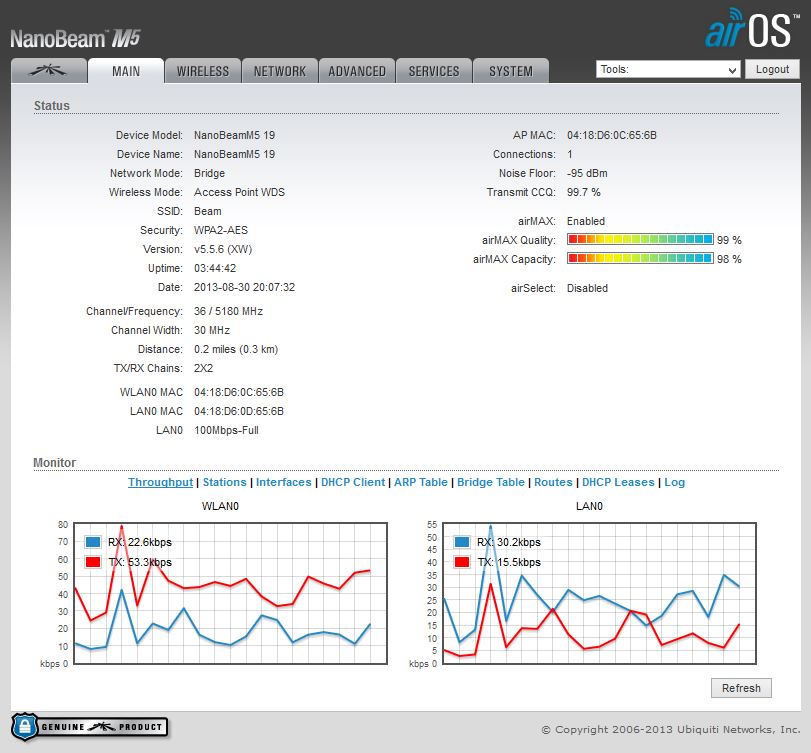Viewport: 811px width, 753px height.
Task: Click the Monitor section heading
Action: (x=55, y=462)
